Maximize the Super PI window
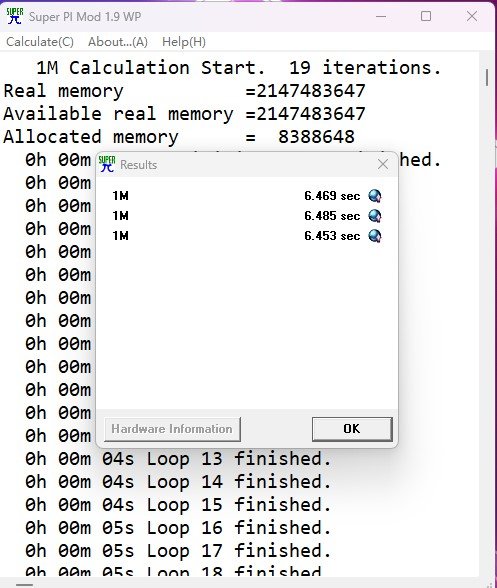The height and width of the screenshot is (588, 497). (x=426, y=16)
